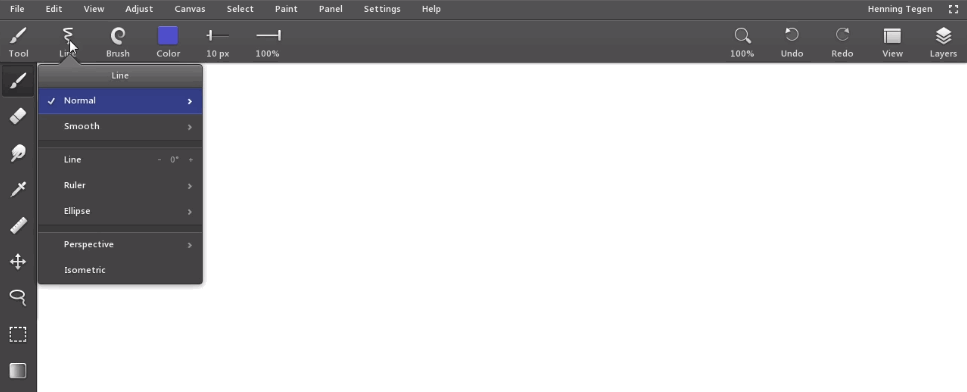Choose the Lasso selection tool

[18, 298]
